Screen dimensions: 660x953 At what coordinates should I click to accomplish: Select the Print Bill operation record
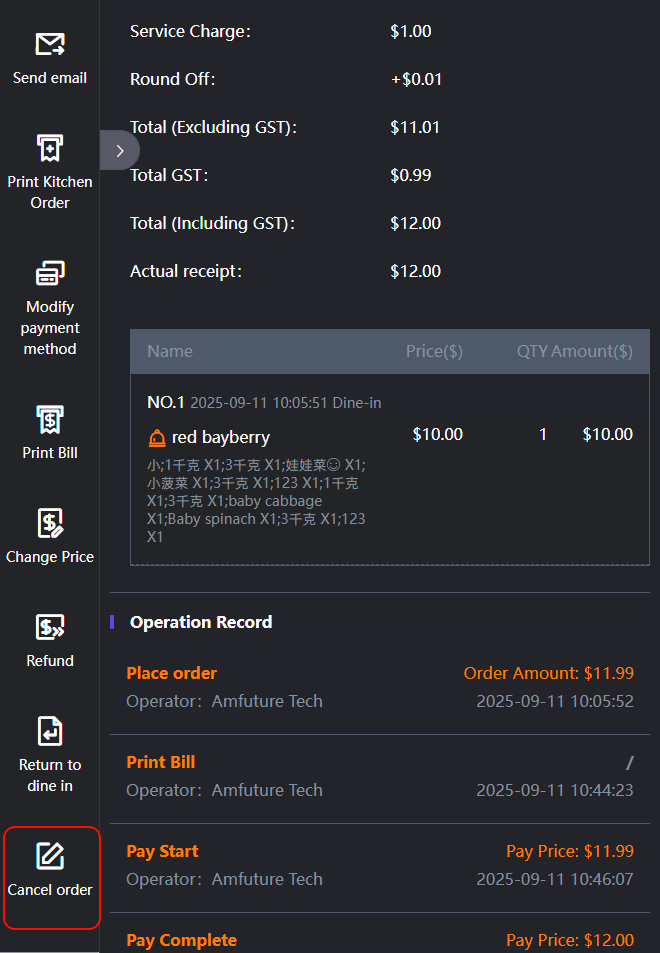click(x=161, y=762)
